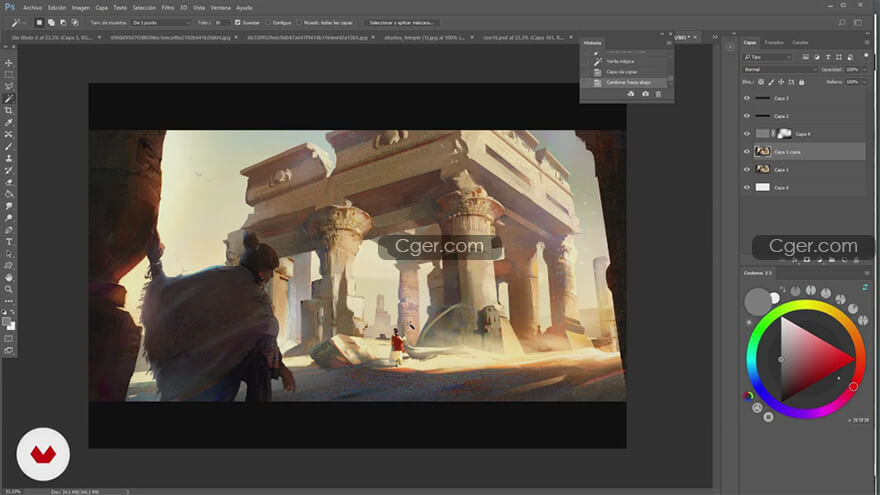Open the Ventana menu

tap(221, 8)
